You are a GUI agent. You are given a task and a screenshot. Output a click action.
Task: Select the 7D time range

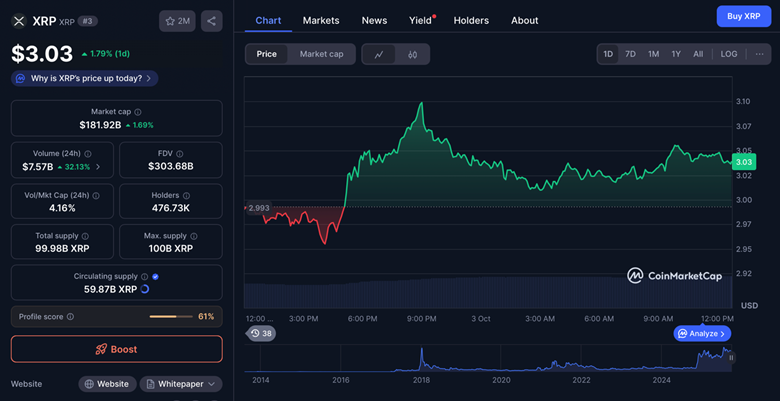[630, 54]
